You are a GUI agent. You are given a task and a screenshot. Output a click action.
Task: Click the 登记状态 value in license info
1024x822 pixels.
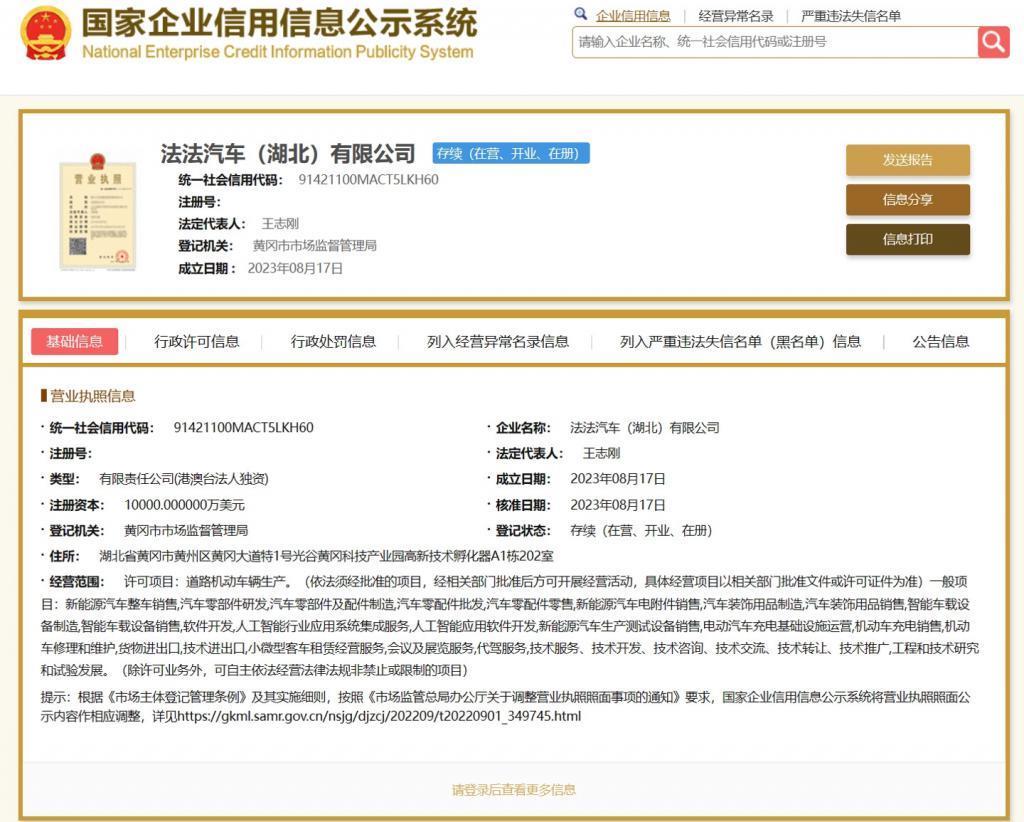[641, 531]
